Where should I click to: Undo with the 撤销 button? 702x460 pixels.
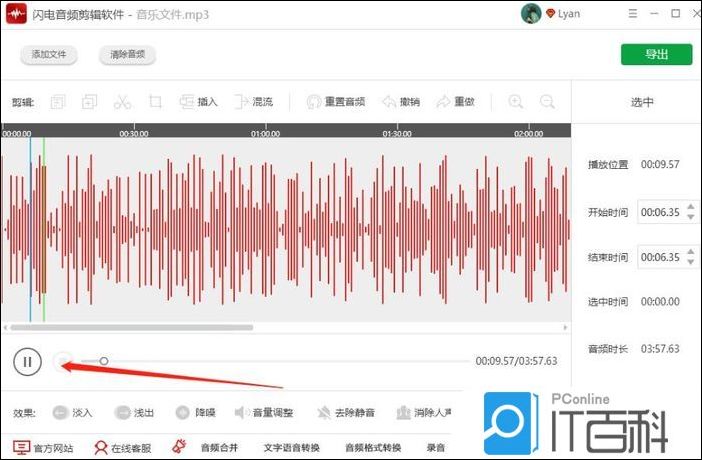click(x=401, y=102)
